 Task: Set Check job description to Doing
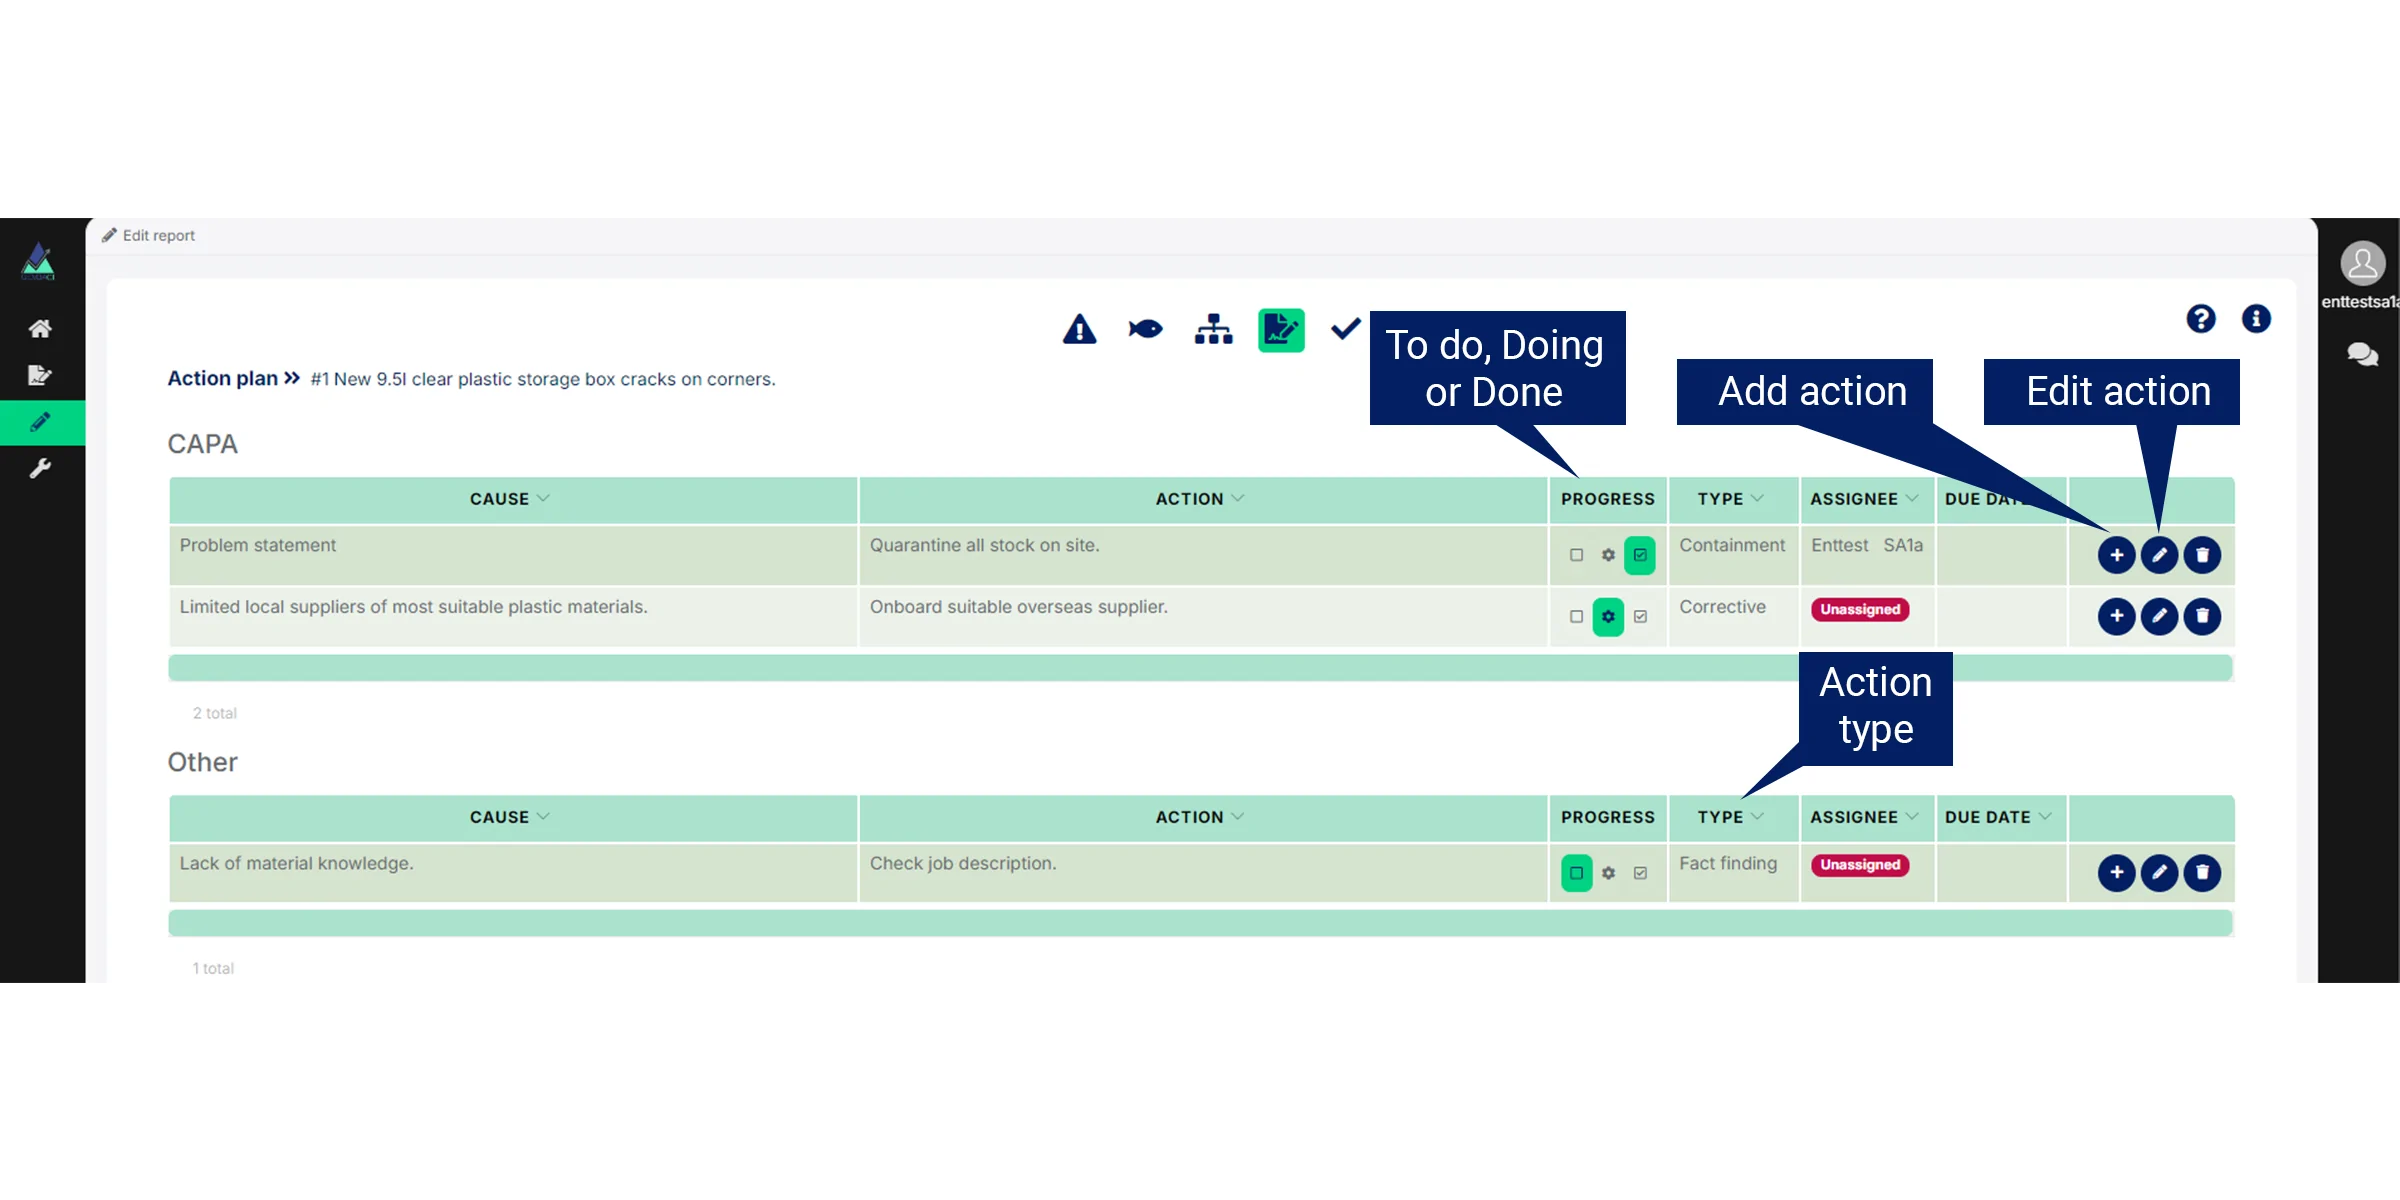1608,873
